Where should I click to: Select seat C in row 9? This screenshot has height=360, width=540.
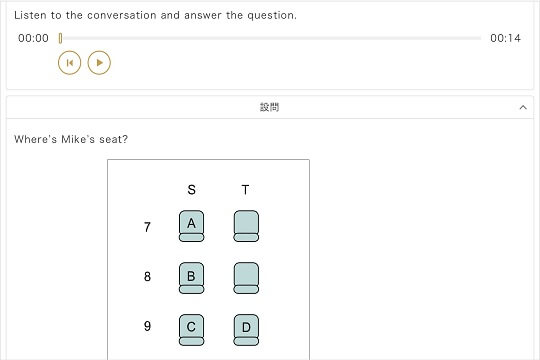pyautogui.click(x=191, y=330)
